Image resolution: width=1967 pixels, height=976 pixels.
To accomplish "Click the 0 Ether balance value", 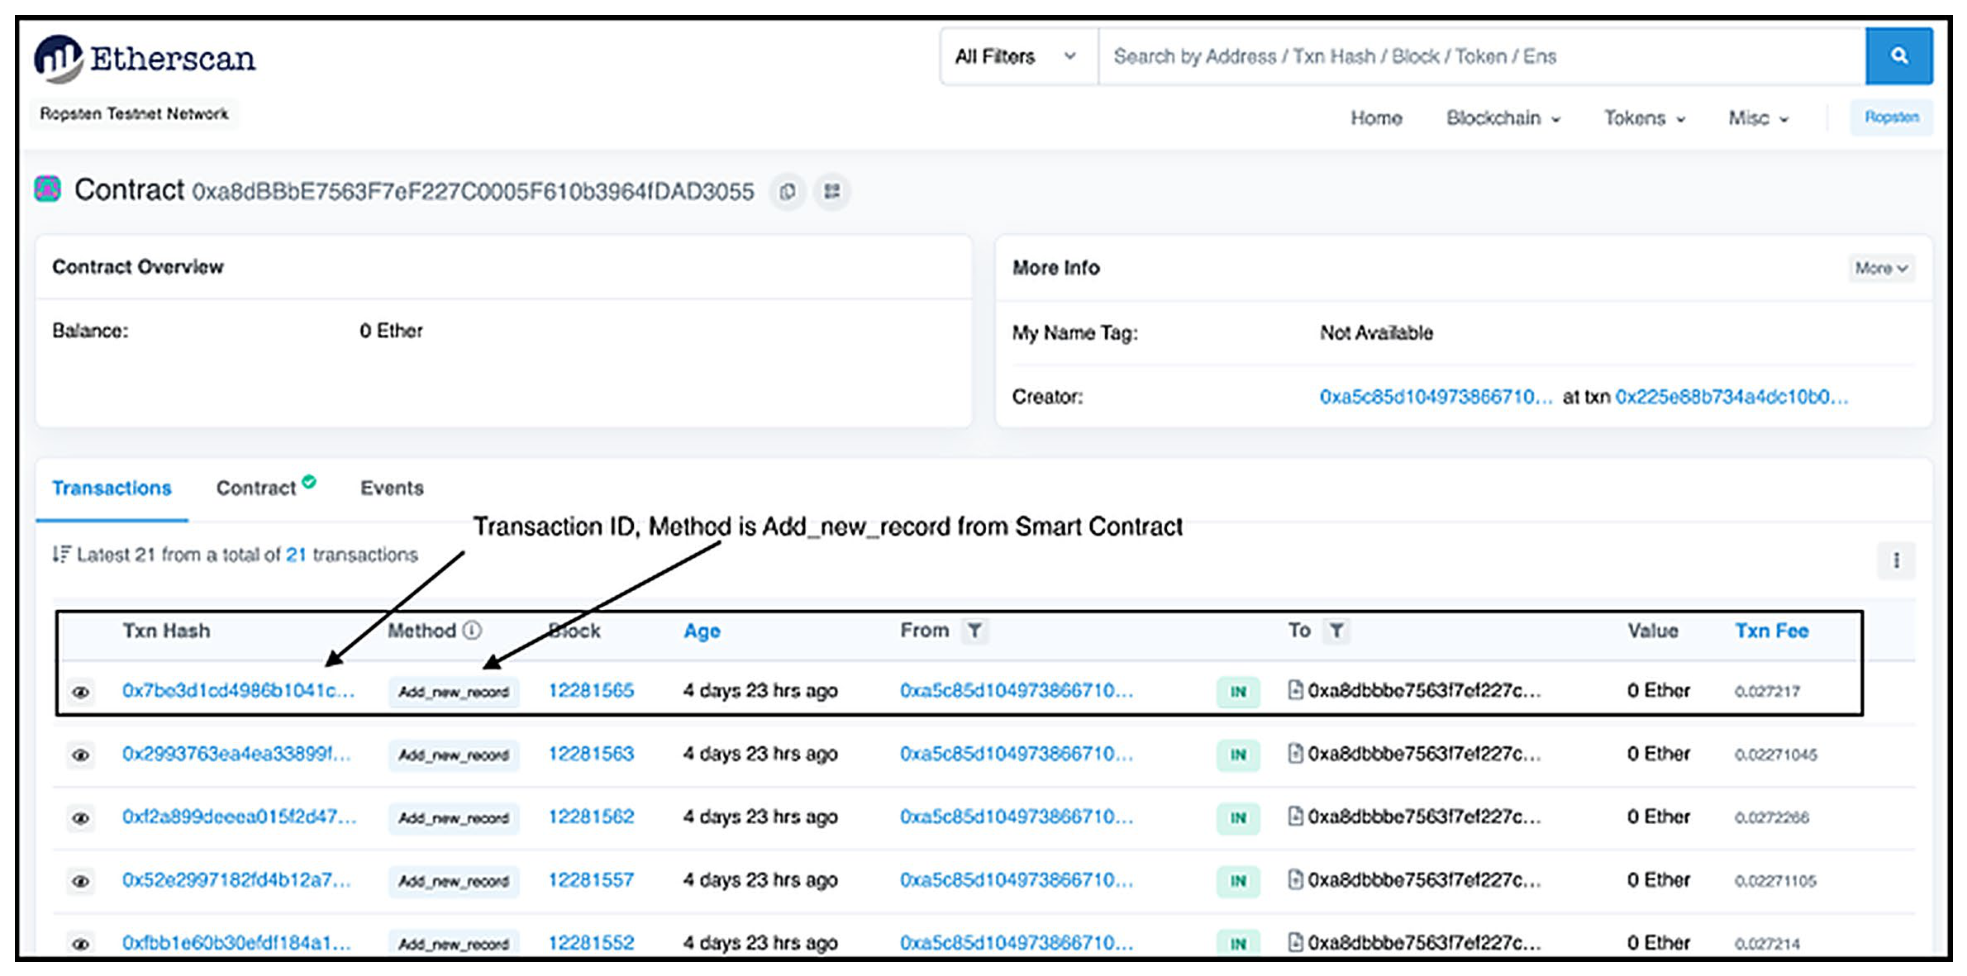I will point(391,330).
